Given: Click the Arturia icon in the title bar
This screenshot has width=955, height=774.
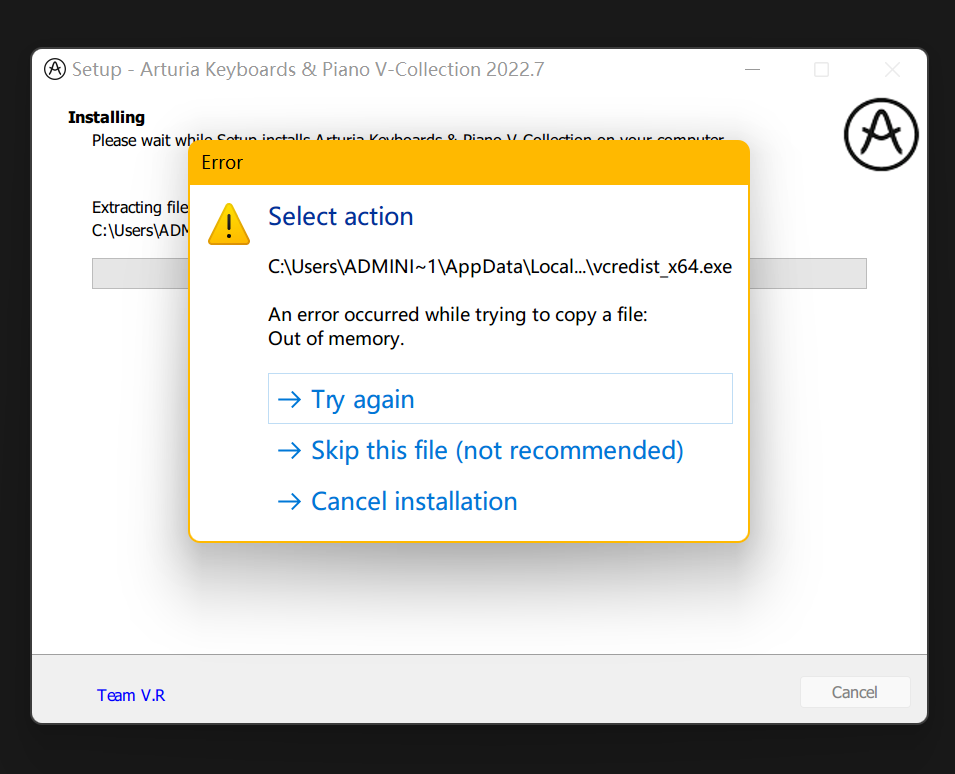Looking at the screenshot, I should (55, 69).
